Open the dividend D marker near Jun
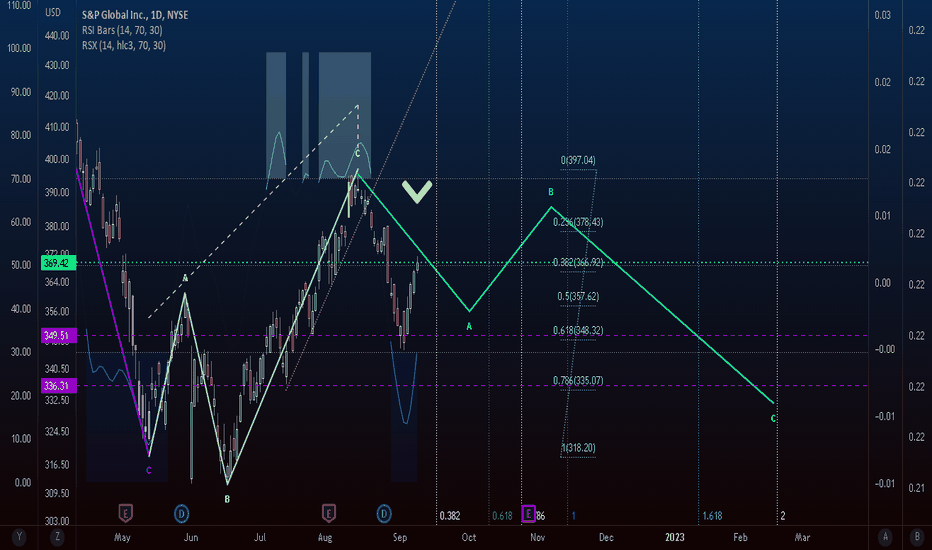 (x=181, y=513)
